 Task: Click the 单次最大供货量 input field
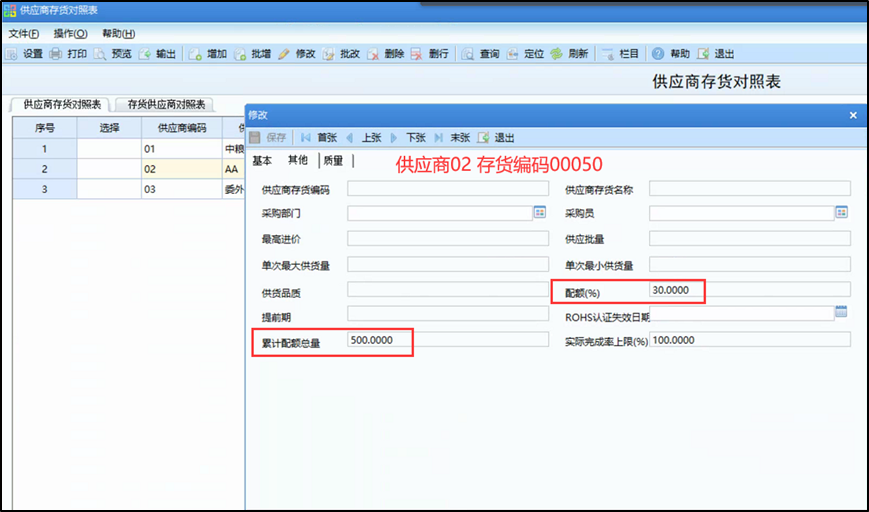[448, 264]
